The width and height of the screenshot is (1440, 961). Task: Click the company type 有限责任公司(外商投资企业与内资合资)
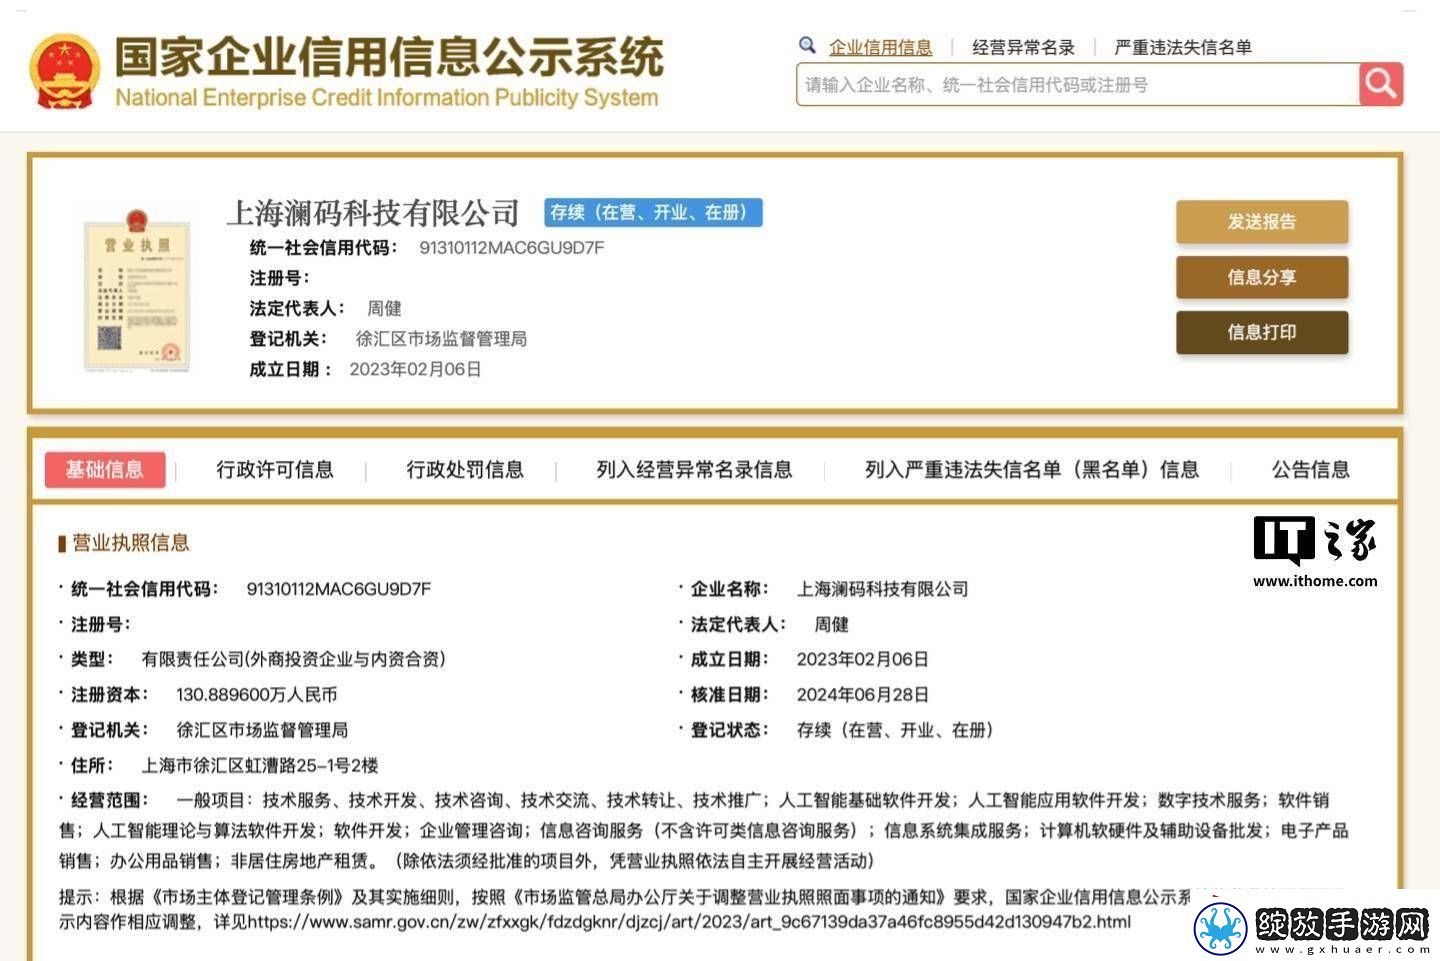(x=293, y=659)
